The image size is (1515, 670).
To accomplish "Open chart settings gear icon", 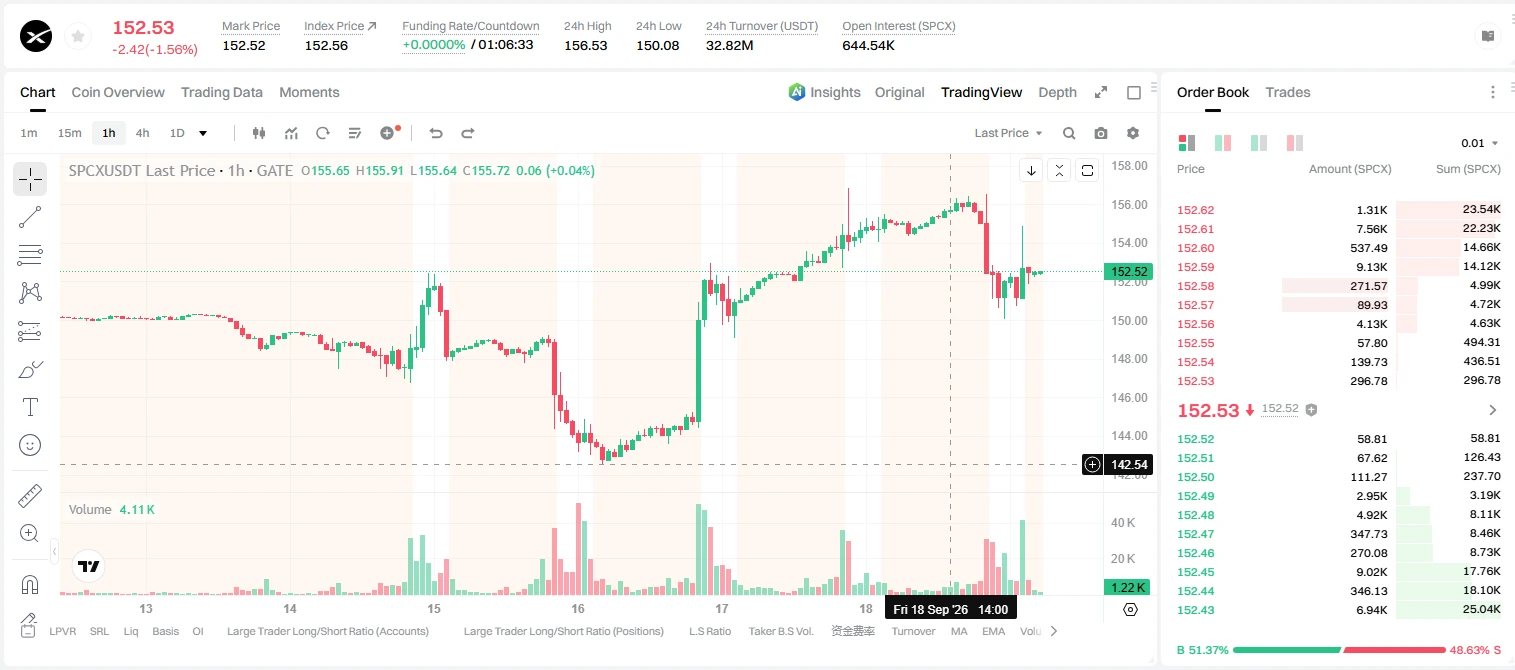I will 1133,133.
